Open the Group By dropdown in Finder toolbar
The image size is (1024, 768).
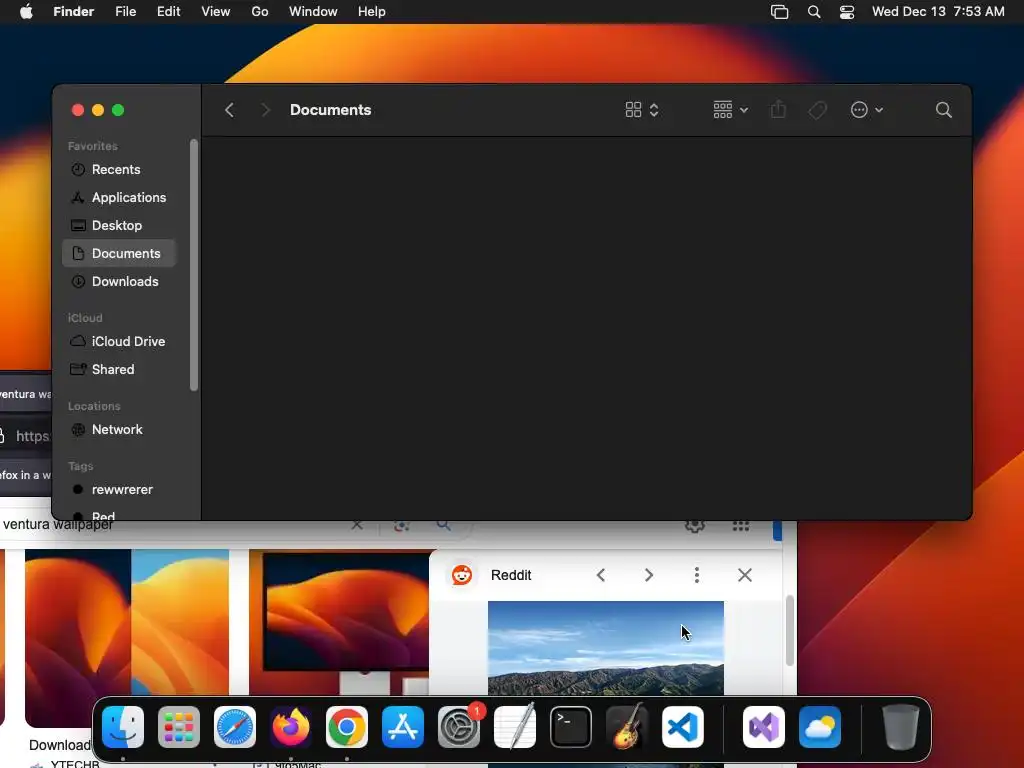click(730, 110)
